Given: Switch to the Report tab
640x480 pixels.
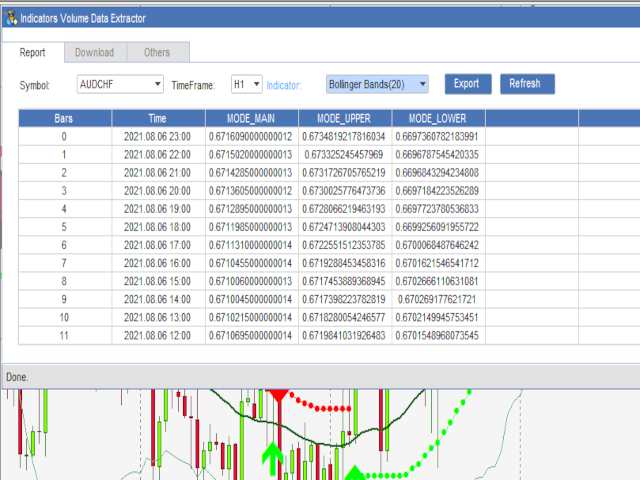Looking at the screenshot, I should (x=33, y=53).
